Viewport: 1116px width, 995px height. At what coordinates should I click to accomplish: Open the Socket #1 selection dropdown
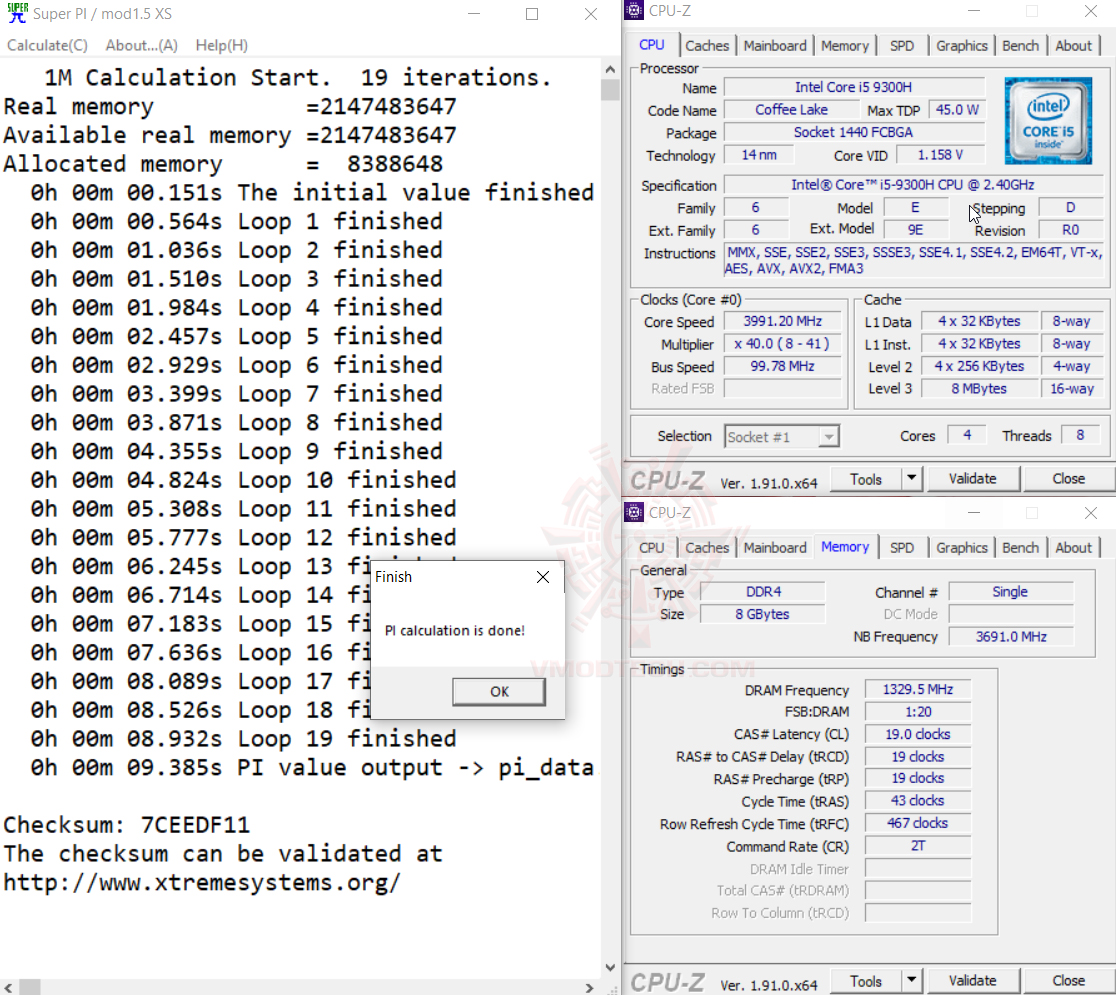[782, 436]
